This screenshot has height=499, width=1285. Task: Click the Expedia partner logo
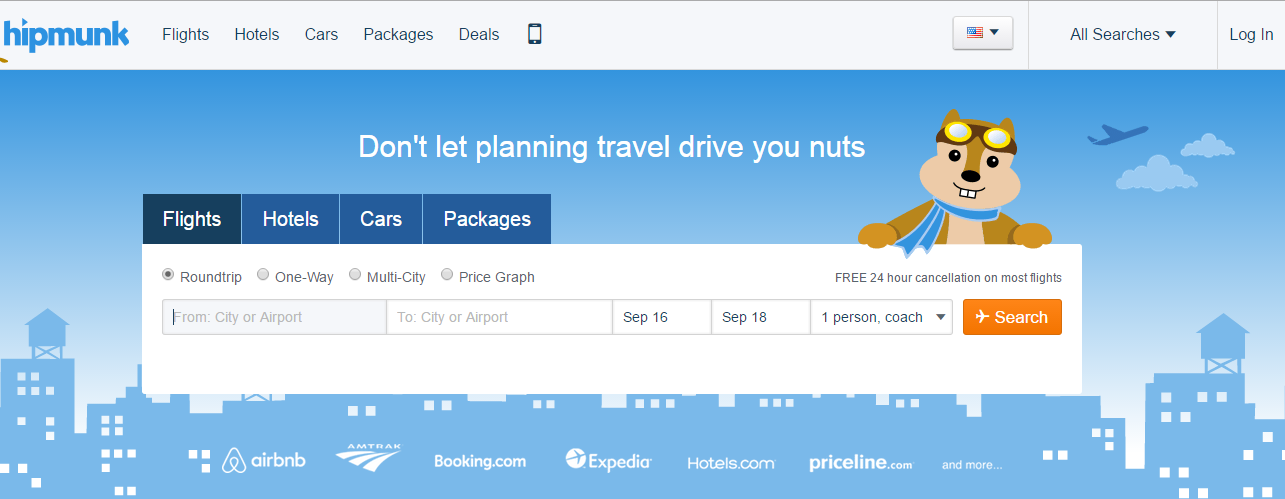point(608,461)
